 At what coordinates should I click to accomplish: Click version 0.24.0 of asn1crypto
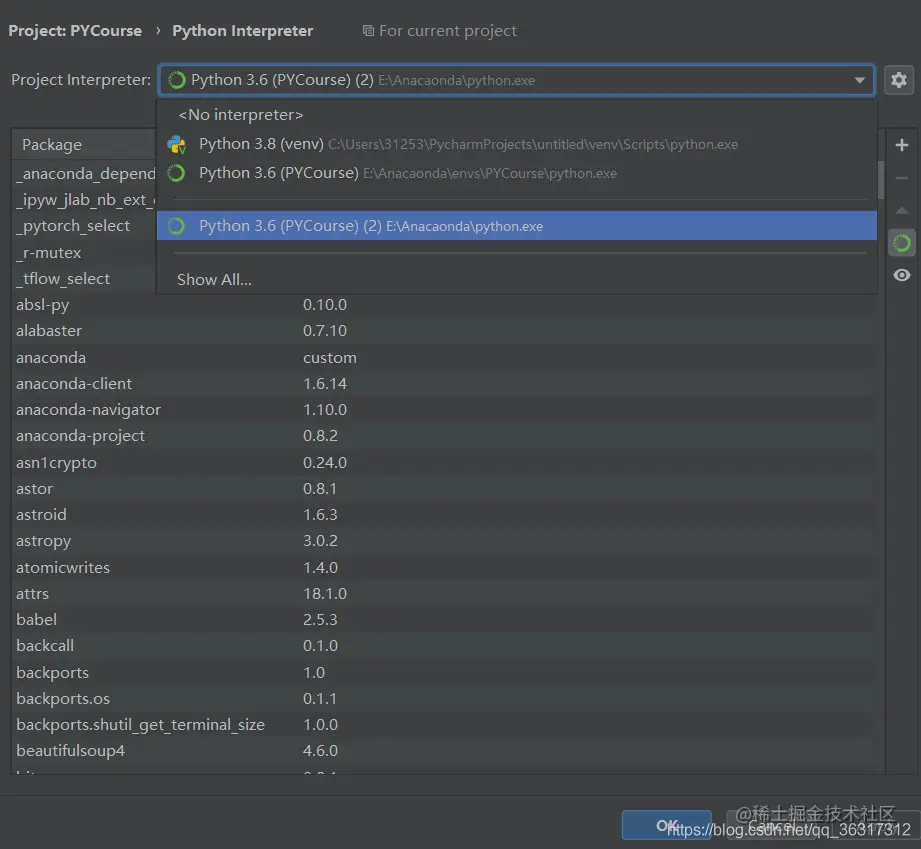tap(325, 462)
